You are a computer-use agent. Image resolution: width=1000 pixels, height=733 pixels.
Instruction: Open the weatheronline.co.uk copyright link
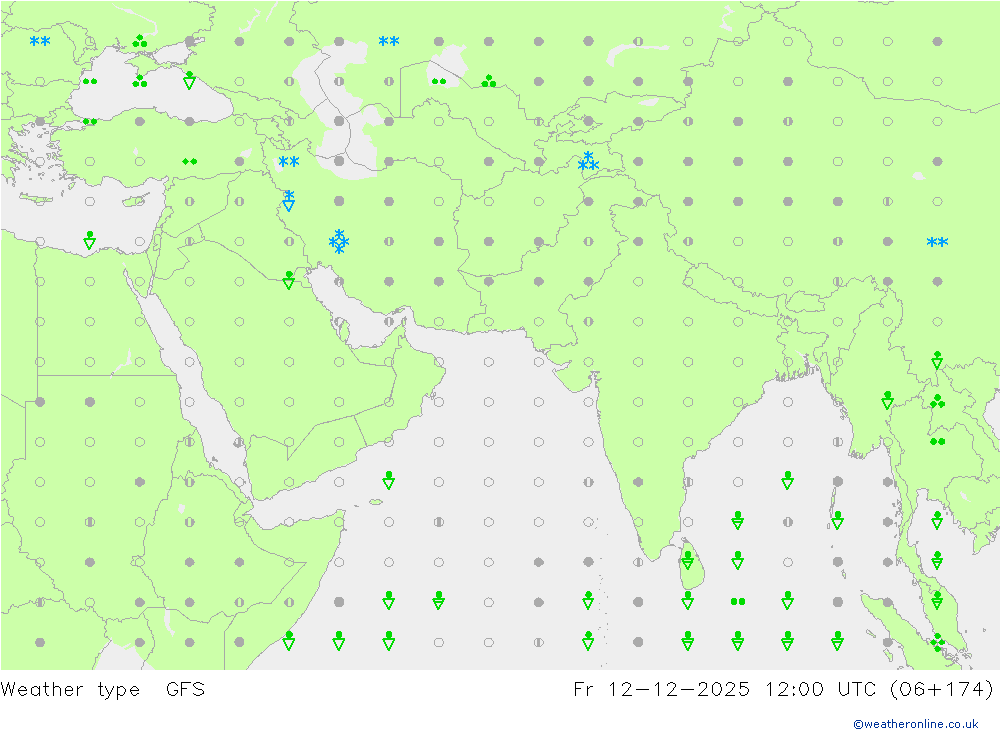pos(916,724)
